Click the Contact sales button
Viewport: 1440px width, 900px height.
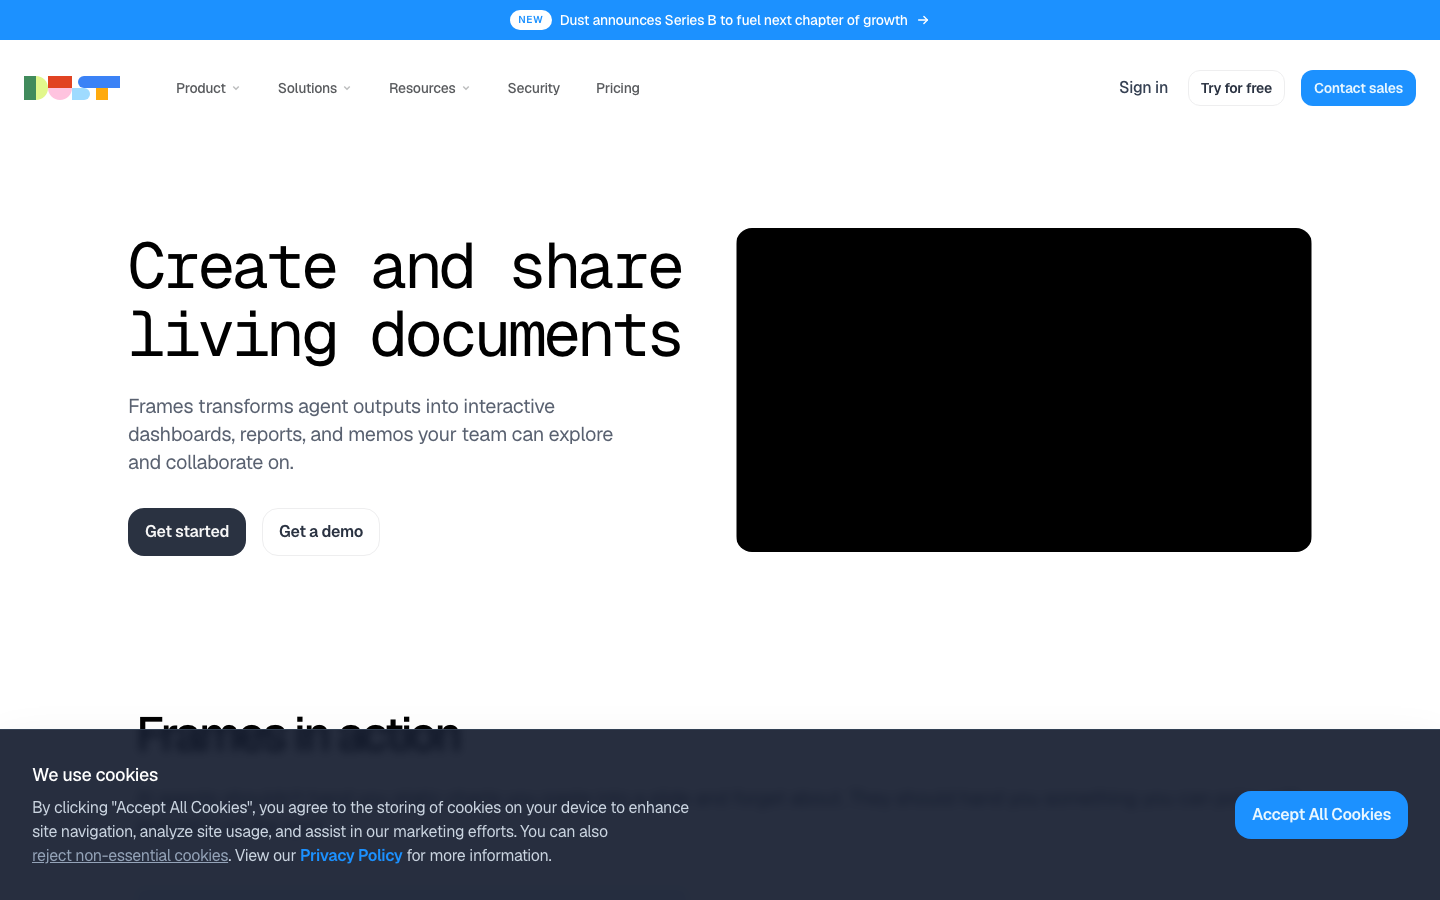(x=1358, y=88)
